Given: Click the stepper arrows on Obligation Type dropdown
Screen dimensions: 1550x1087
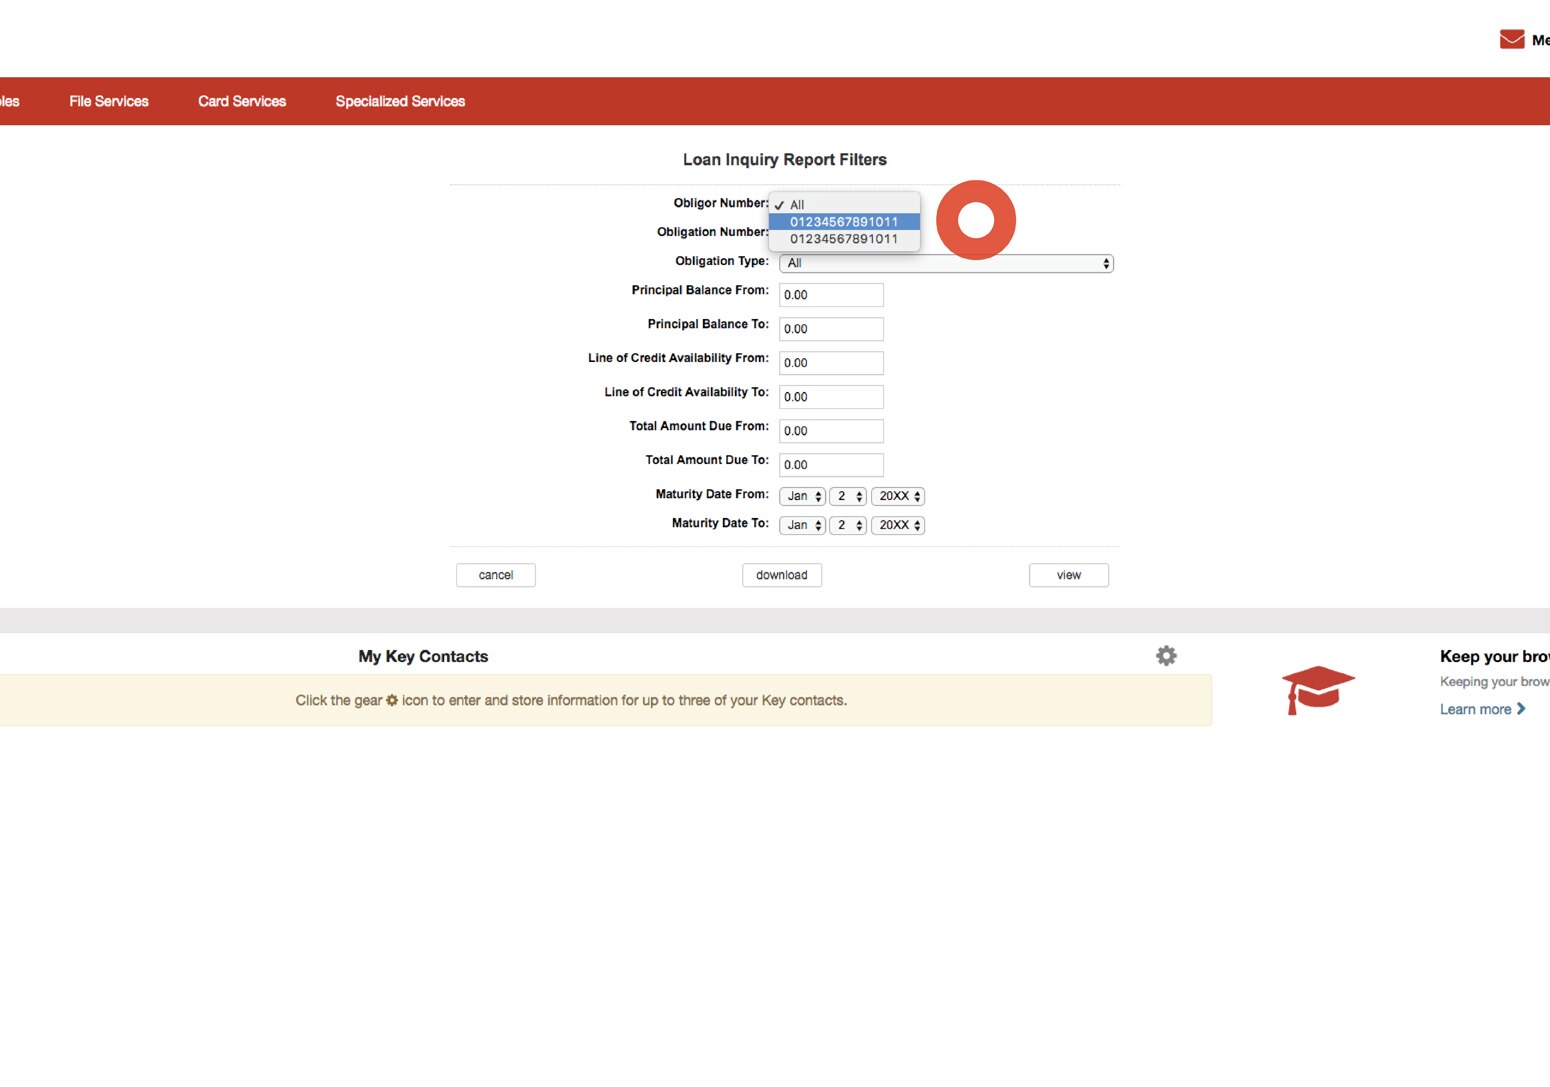Looking at the screenshot, I should point(1105,263).
